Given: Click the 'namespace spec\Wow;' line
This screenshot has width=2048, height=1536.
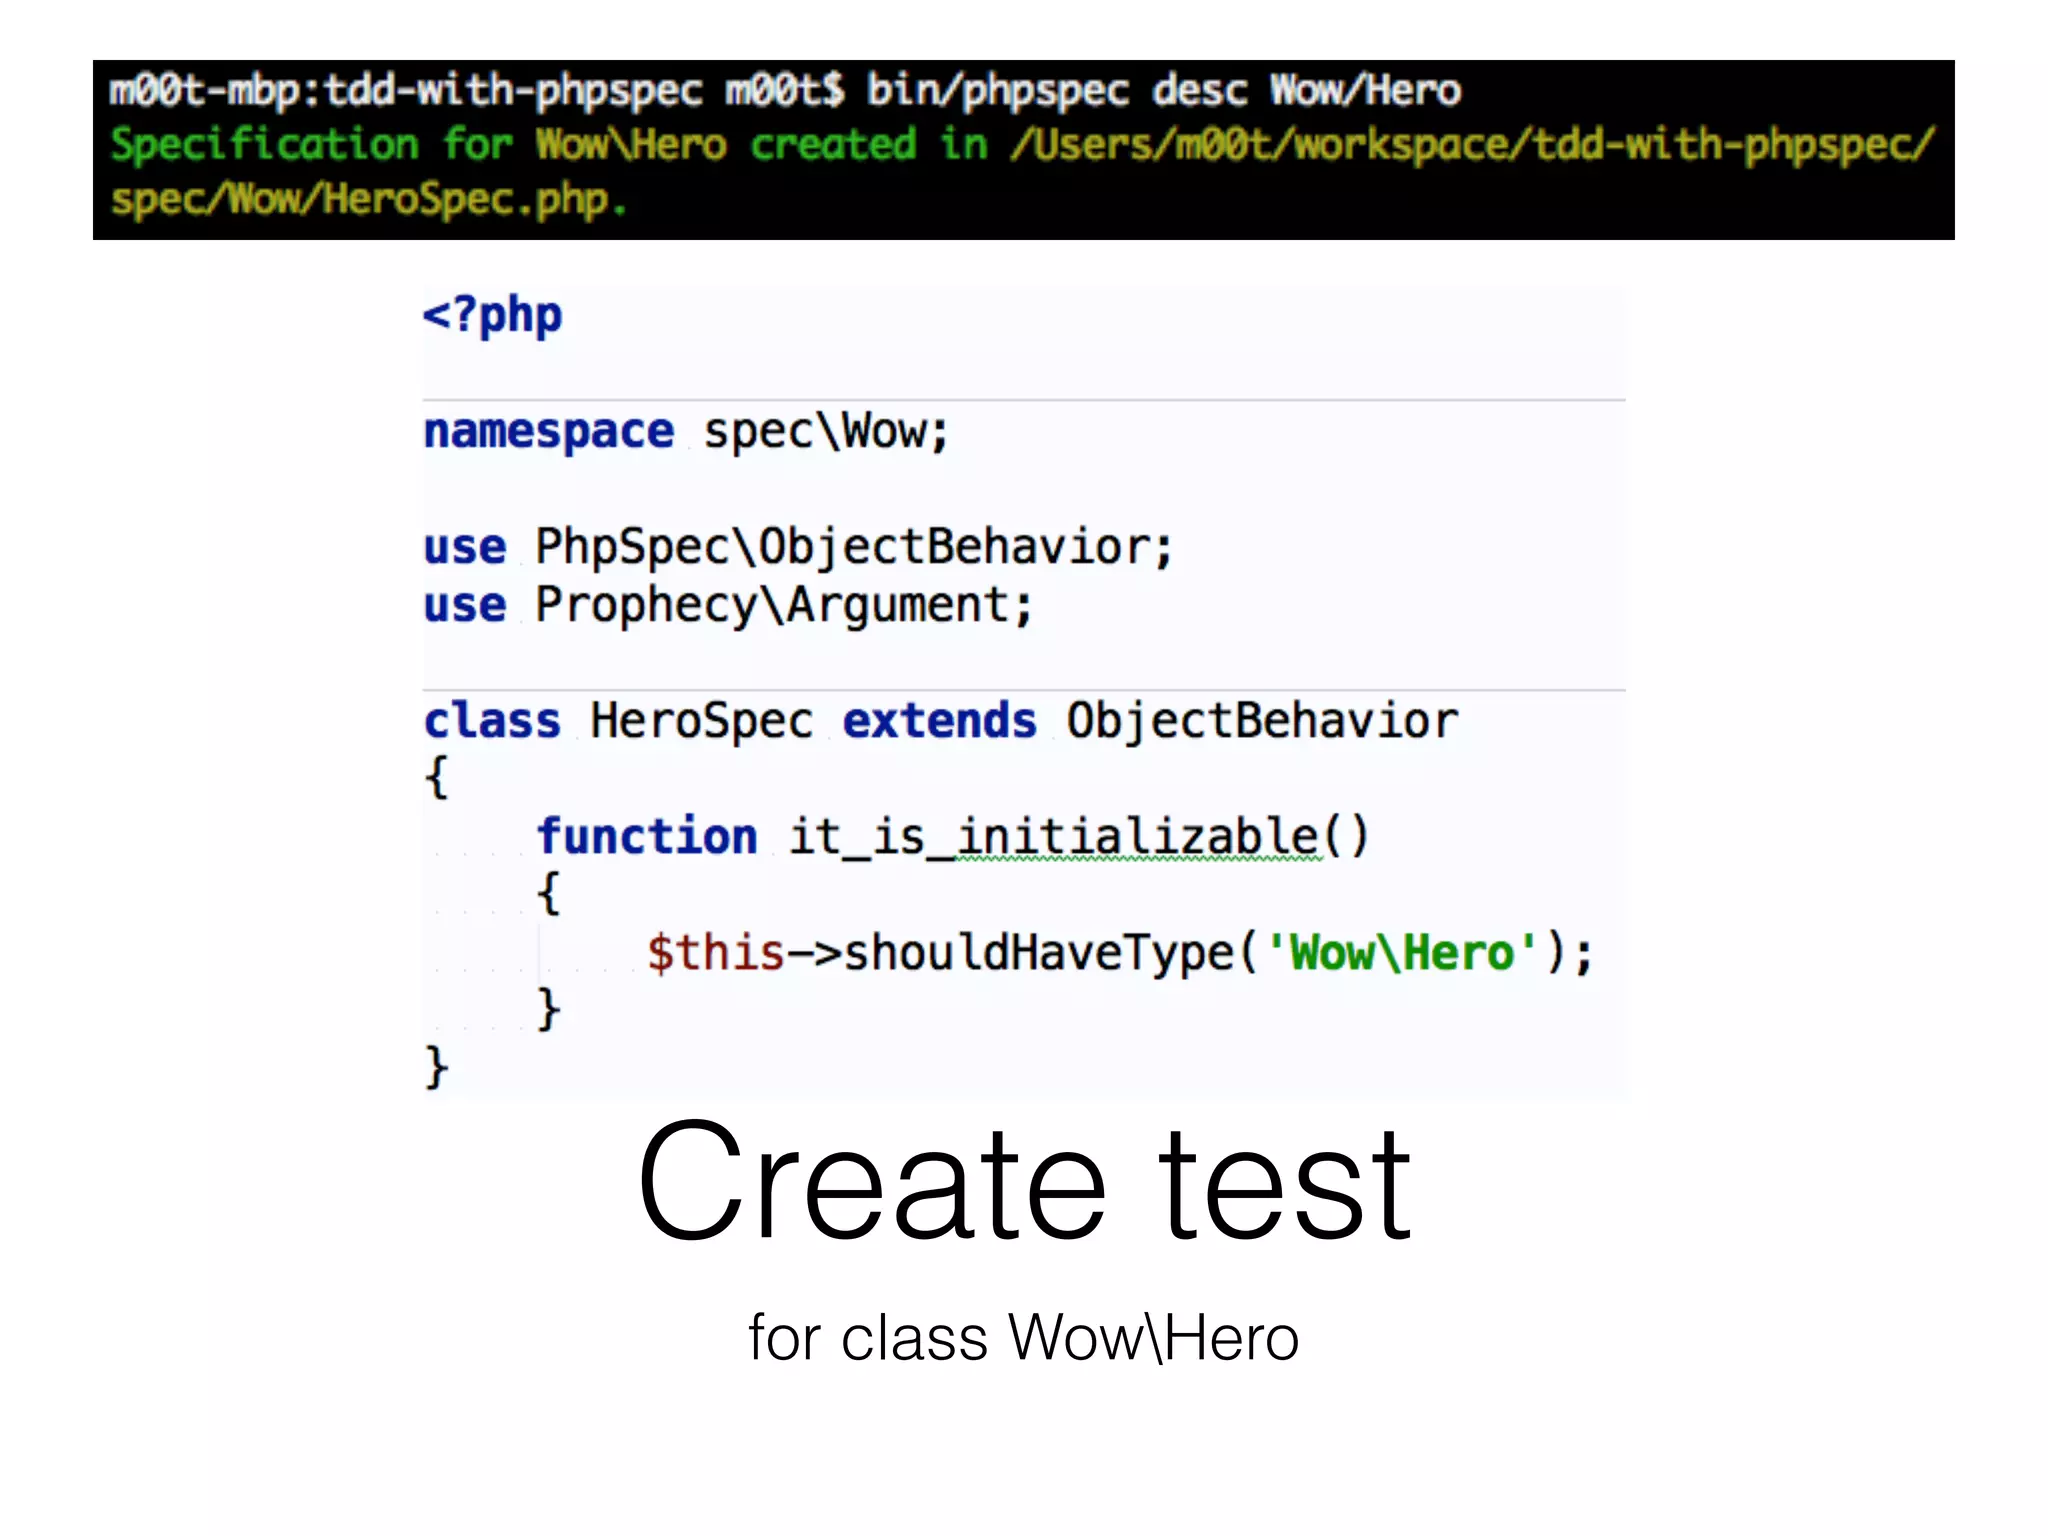Looking at the screenshot, I should click(x=686, y=432).
